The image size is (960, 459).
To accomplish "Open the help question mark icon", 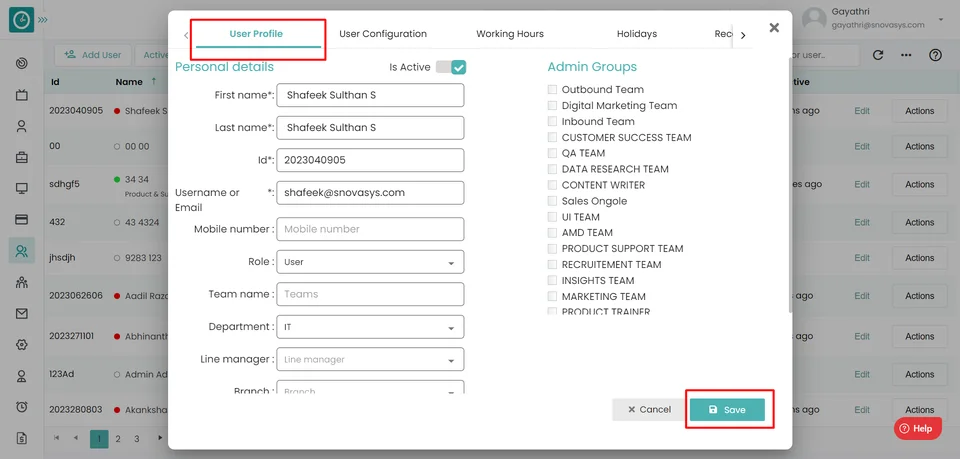I will tap(935, 55).
